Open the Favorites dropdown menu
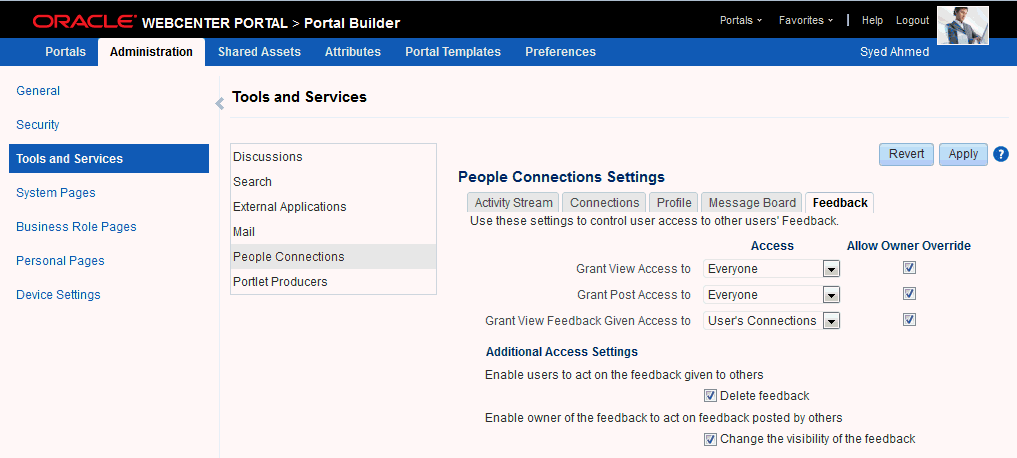Image resolution: width=1017 pixels, height=458 pixels. pyautogui.click(x=806, y=21)
